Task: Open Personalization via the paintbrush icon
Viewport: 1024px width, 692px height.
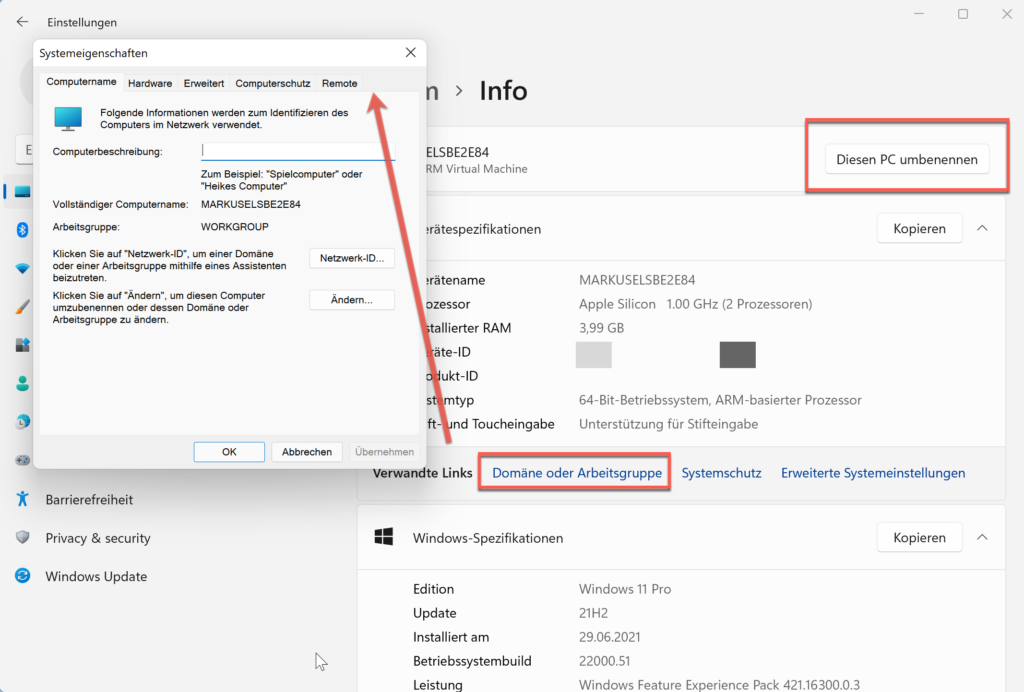Action: pyautogui.click(x=22, y=307)
